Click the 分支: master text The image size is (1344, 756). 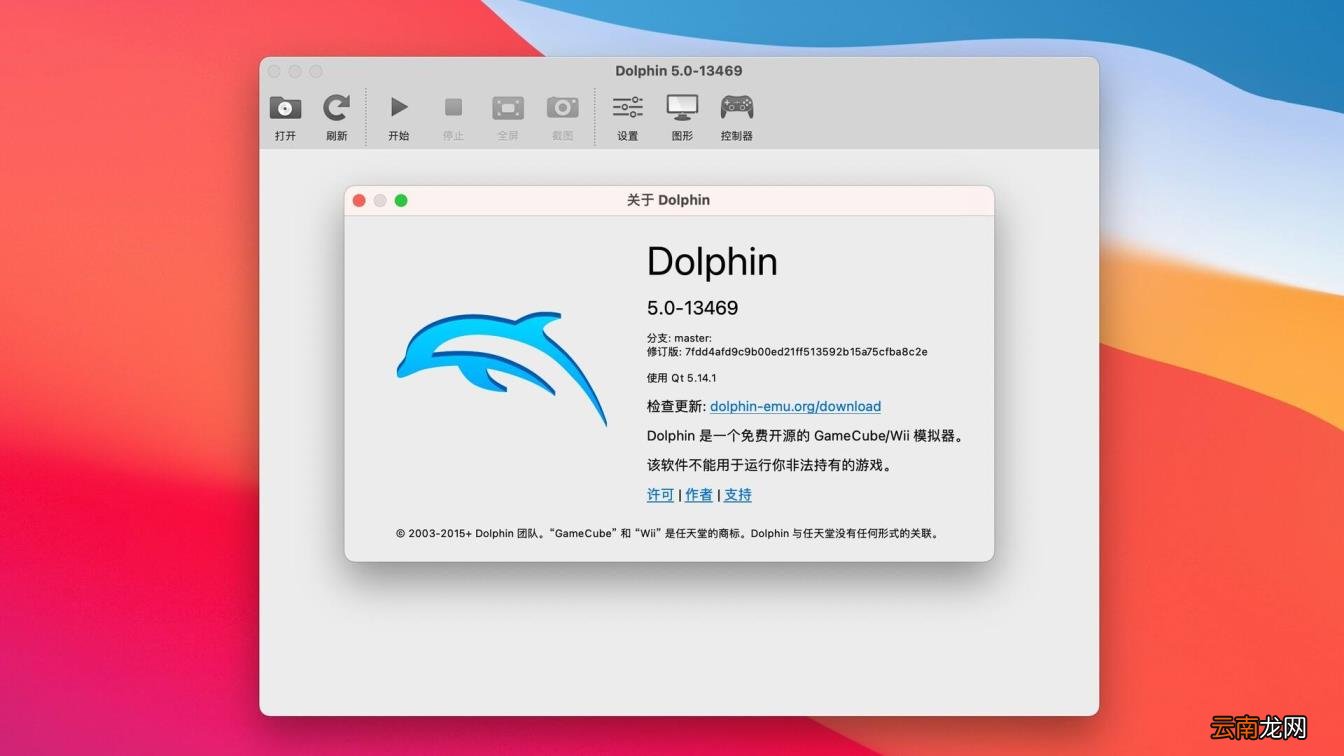click(x=679, y=338)
